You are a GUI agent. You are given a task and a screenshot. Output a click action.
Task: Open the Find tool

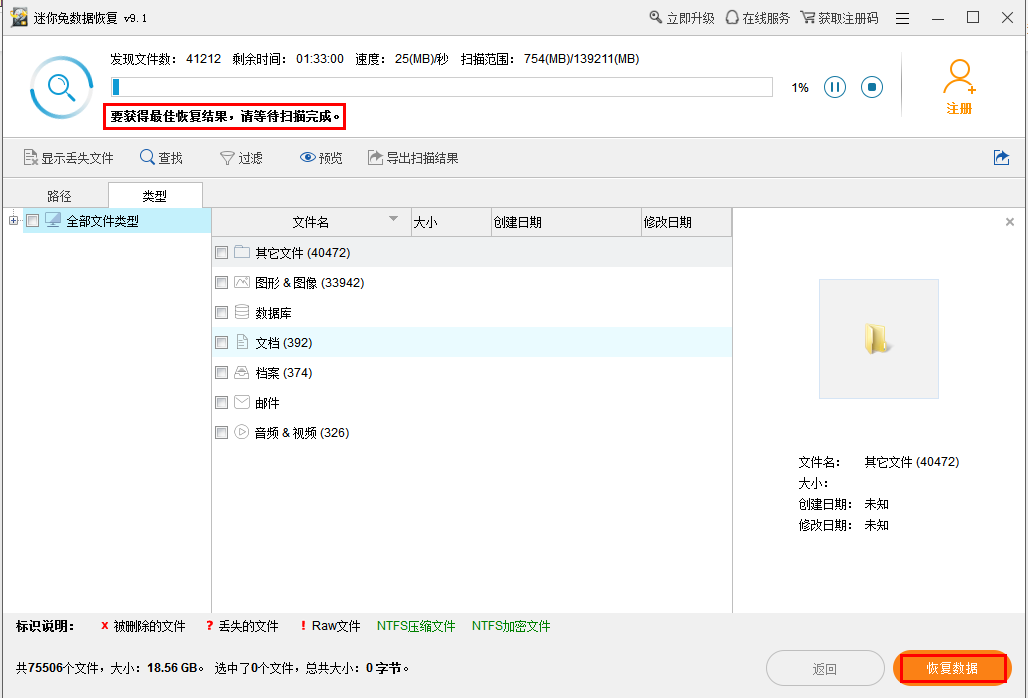pos(161,158)
